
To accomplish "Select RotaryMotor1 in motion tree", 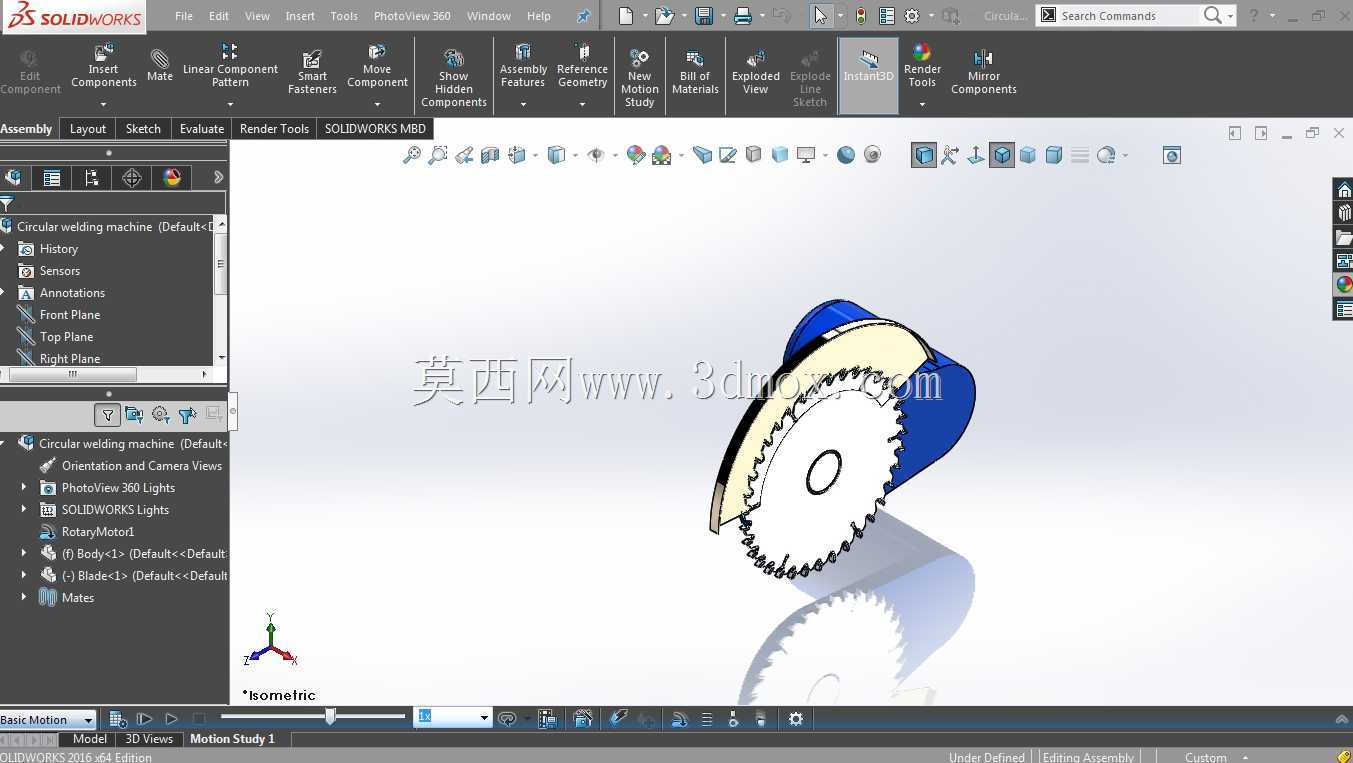I will tap(97, 531).
